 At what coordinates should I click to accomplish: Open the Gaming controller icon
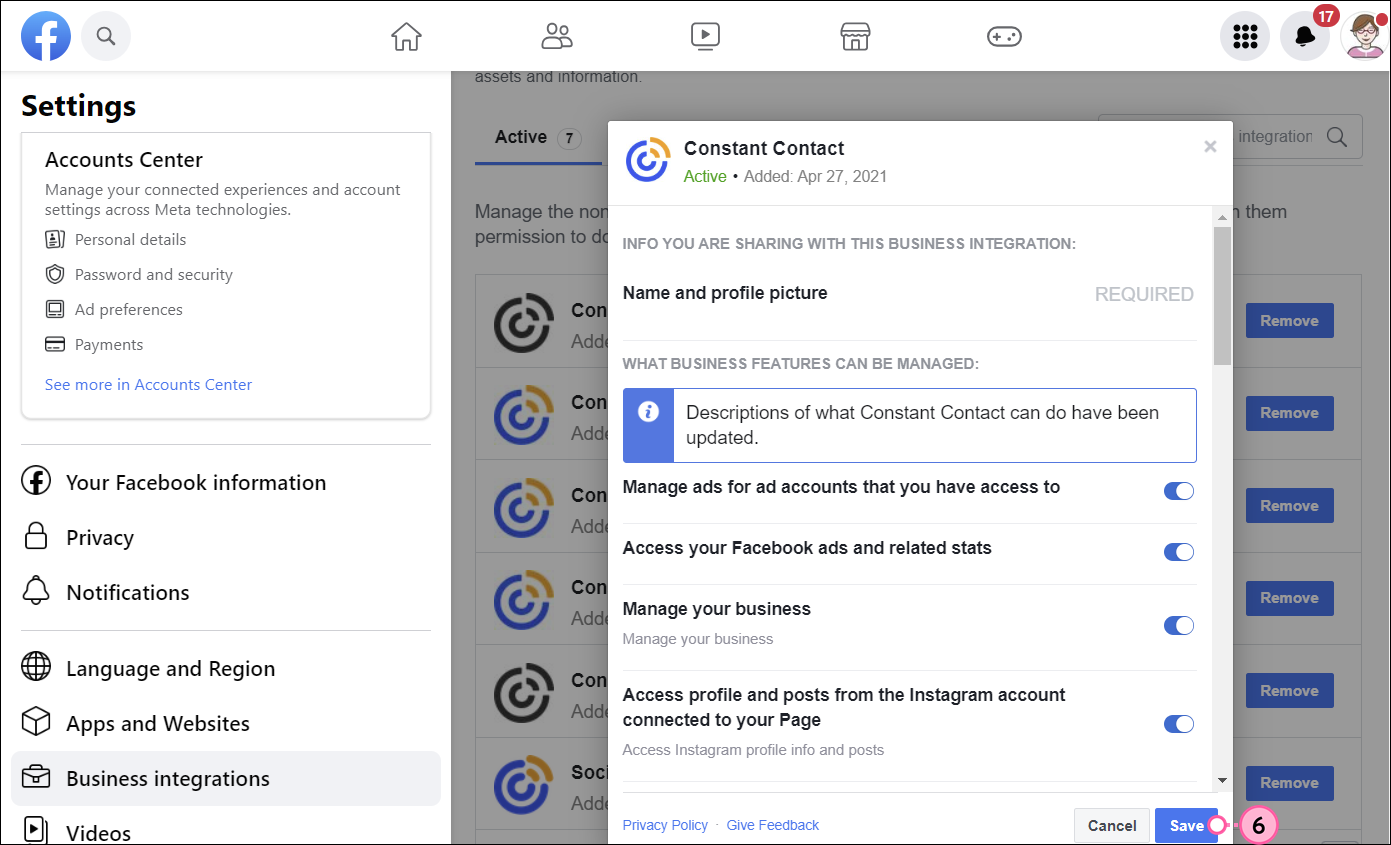(1003, 37)
